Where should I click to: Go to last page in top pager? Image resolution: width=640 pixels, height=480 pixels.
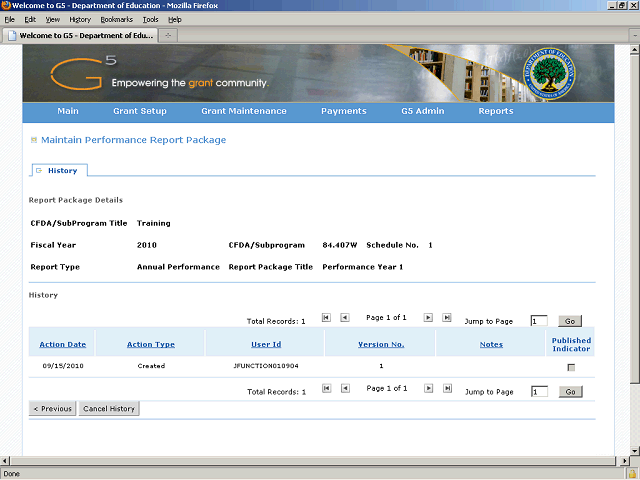(447, 318)
